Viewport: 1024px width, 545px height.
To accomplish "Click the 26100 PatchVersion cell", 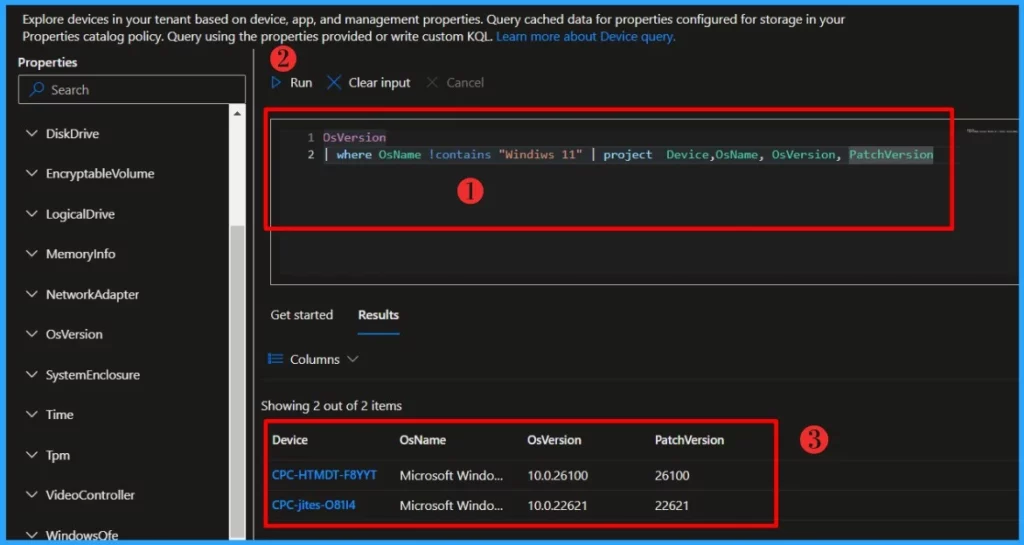I will pos(672,475).
